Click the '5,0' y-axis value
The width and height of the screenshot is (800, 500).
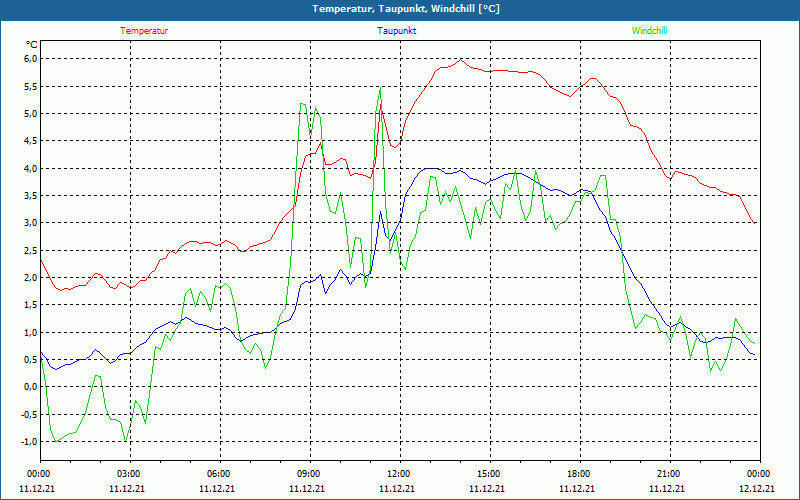point(31,113)
